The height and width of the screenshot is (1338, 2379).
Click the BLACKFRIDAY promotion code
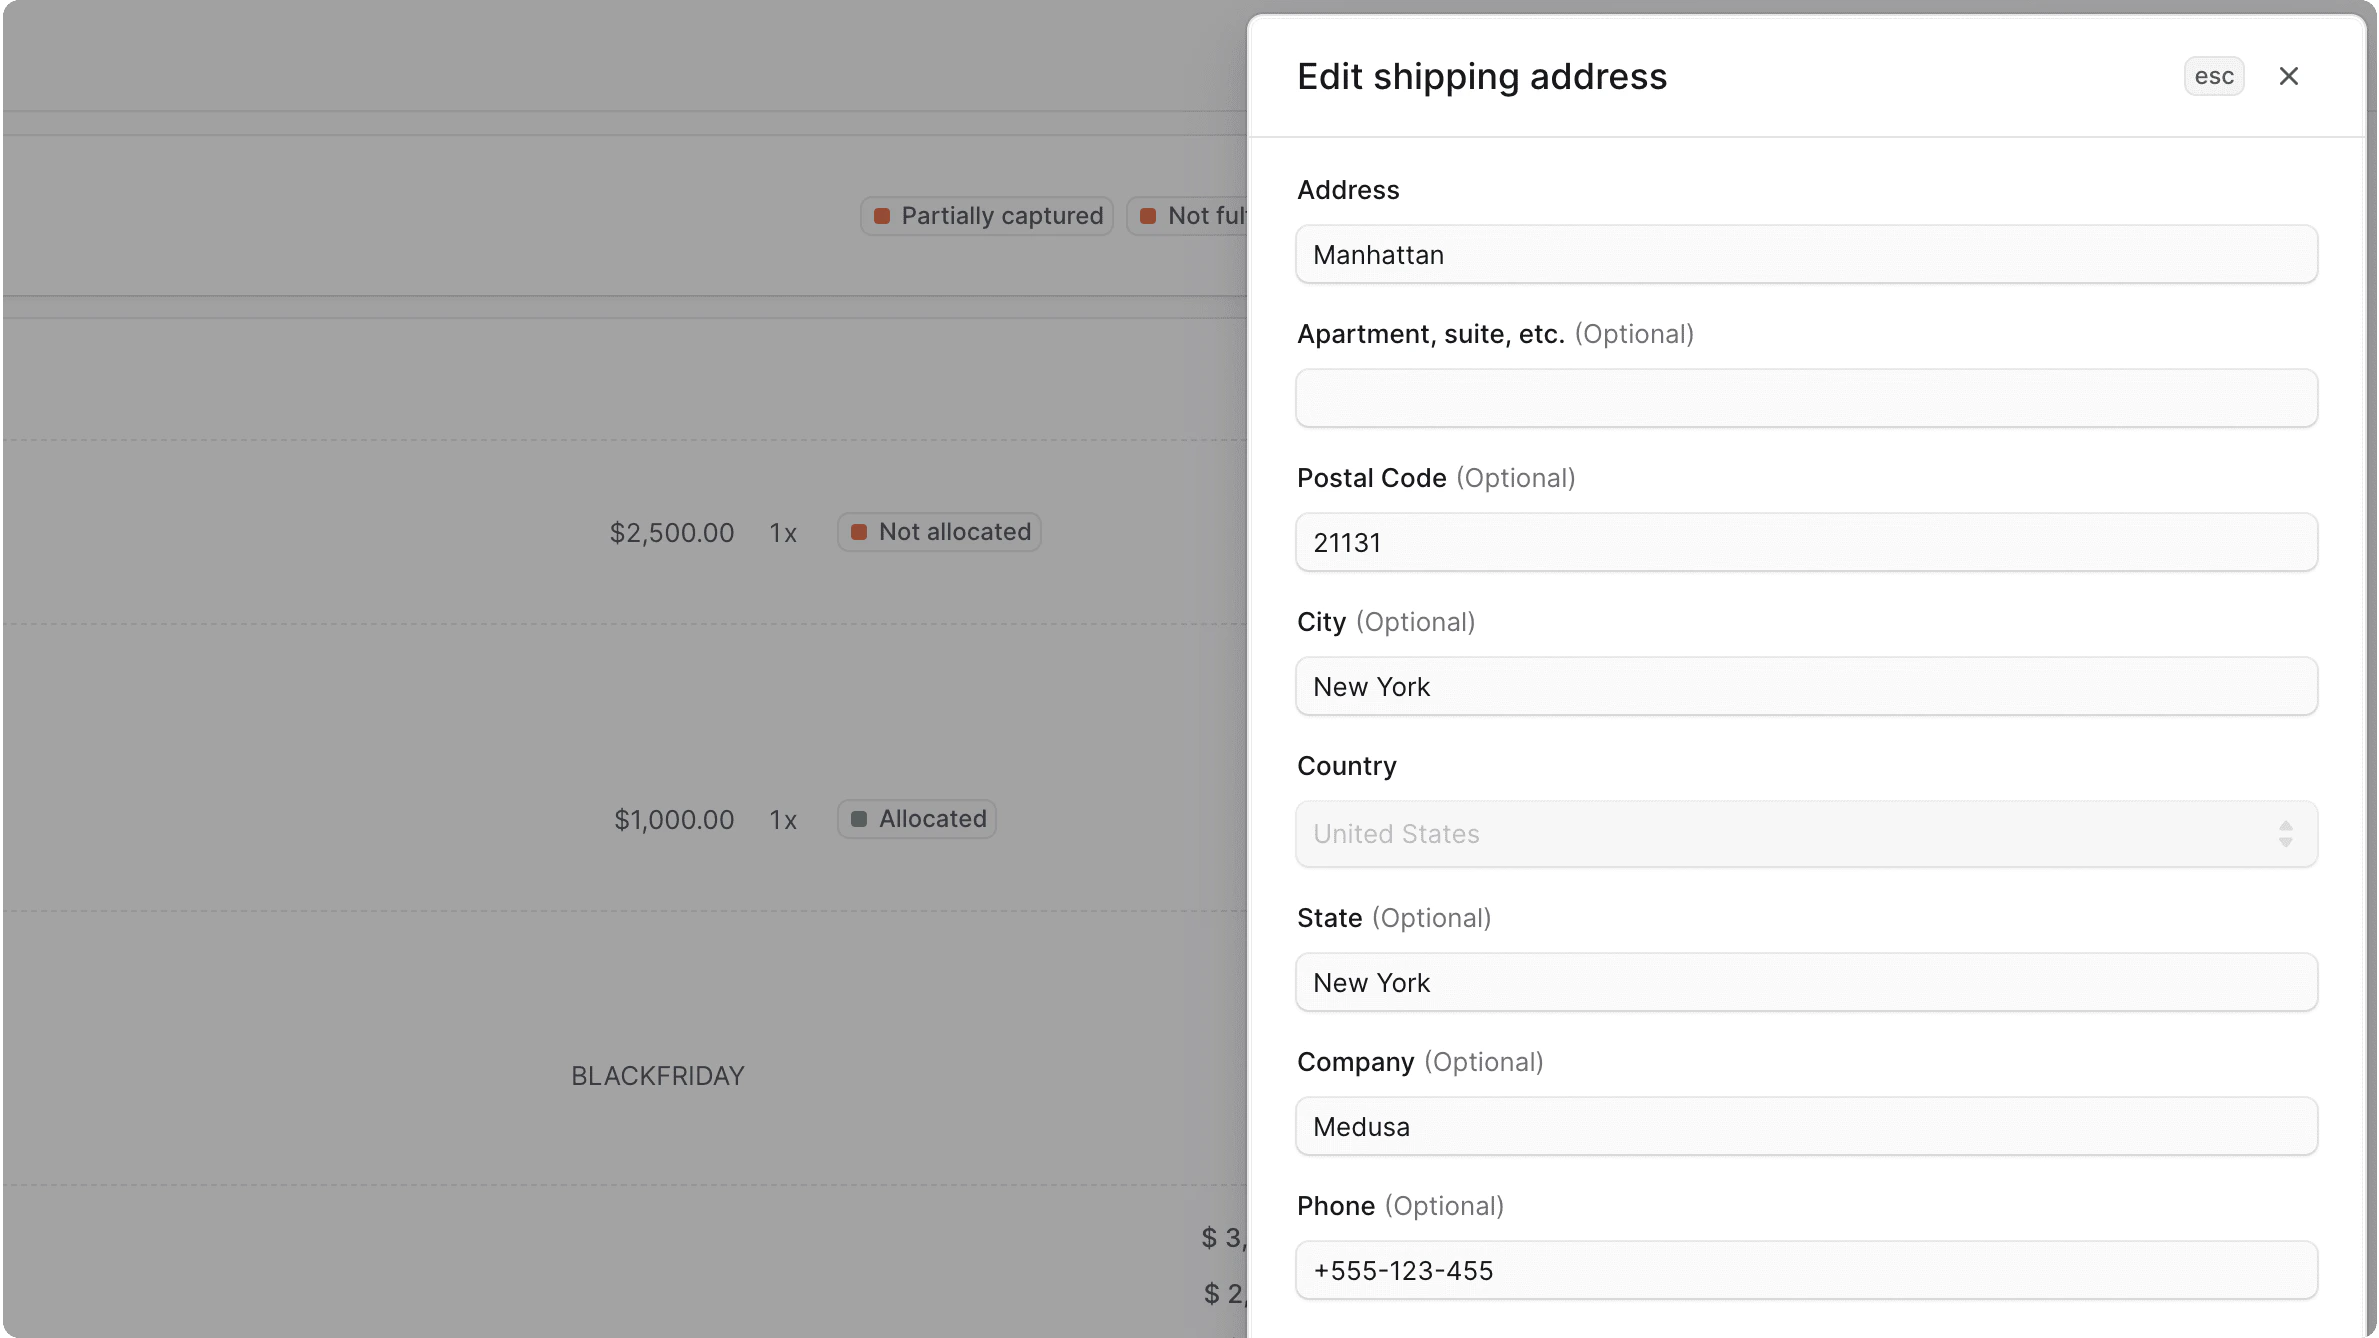(x=658, y=1075)
